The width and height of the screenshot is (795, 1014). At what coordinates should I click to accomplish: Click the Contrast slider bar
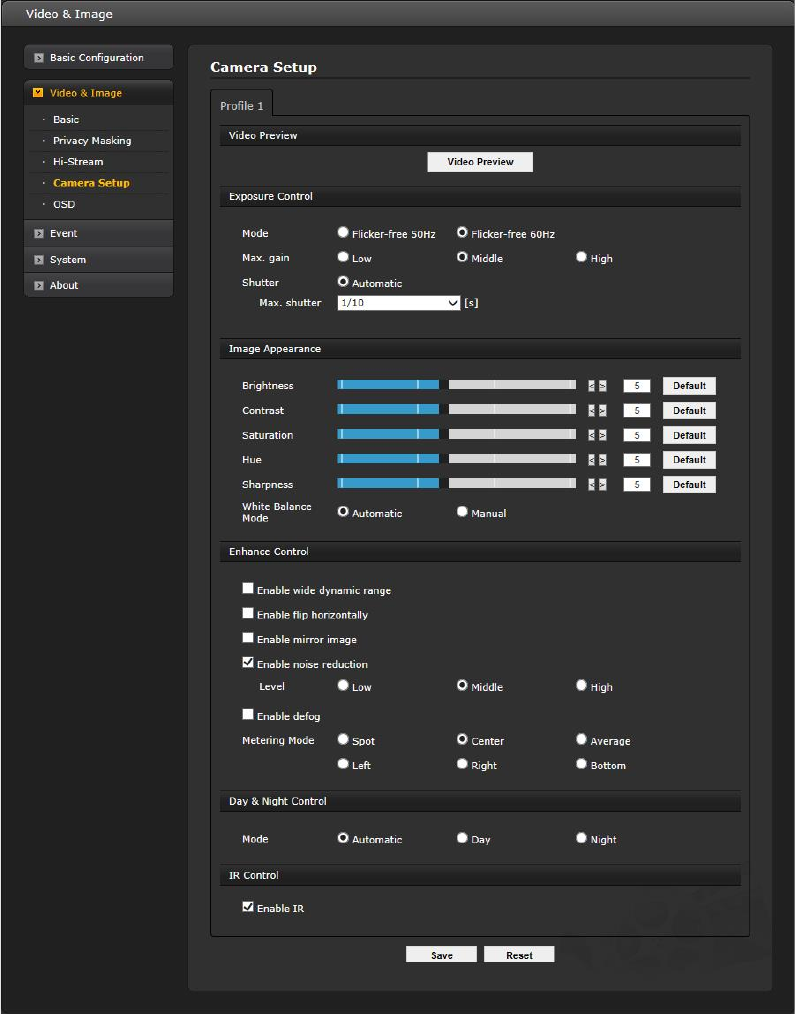click(456, 409)
